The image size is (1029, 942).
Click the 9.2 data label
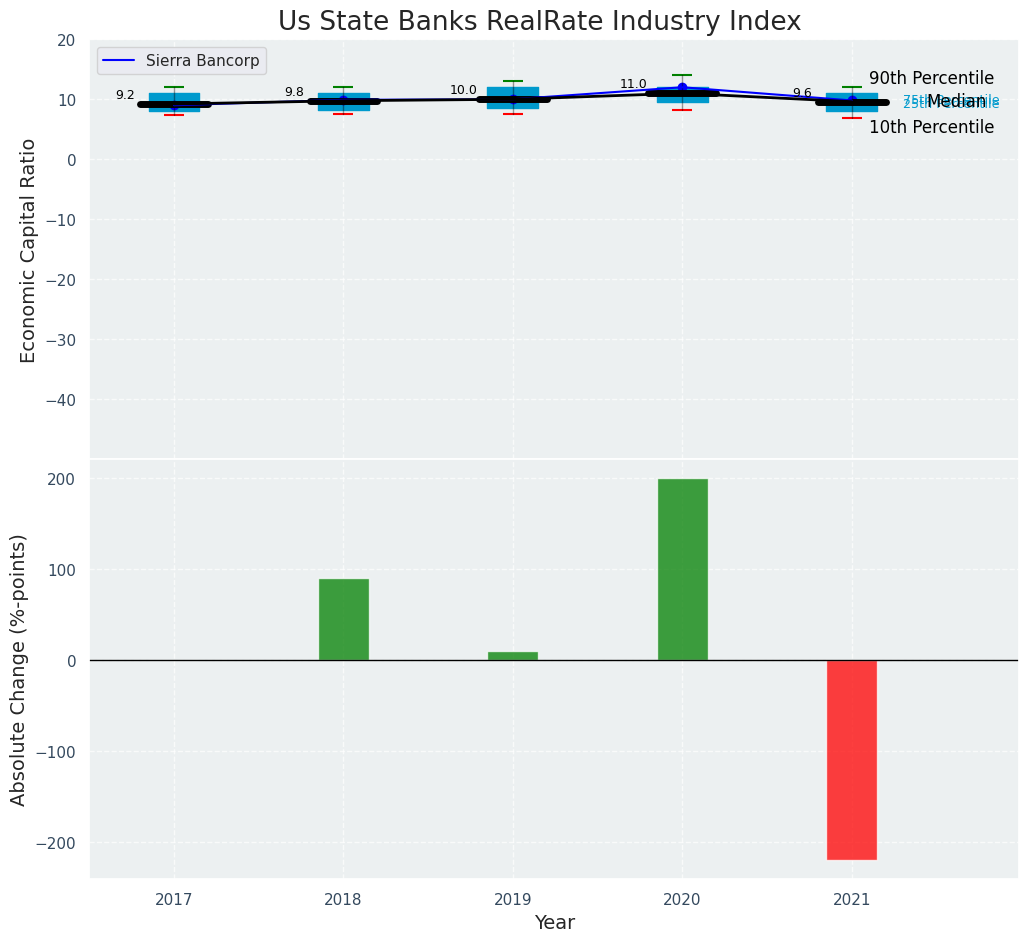pyautogui.click(x=125, y=95)
